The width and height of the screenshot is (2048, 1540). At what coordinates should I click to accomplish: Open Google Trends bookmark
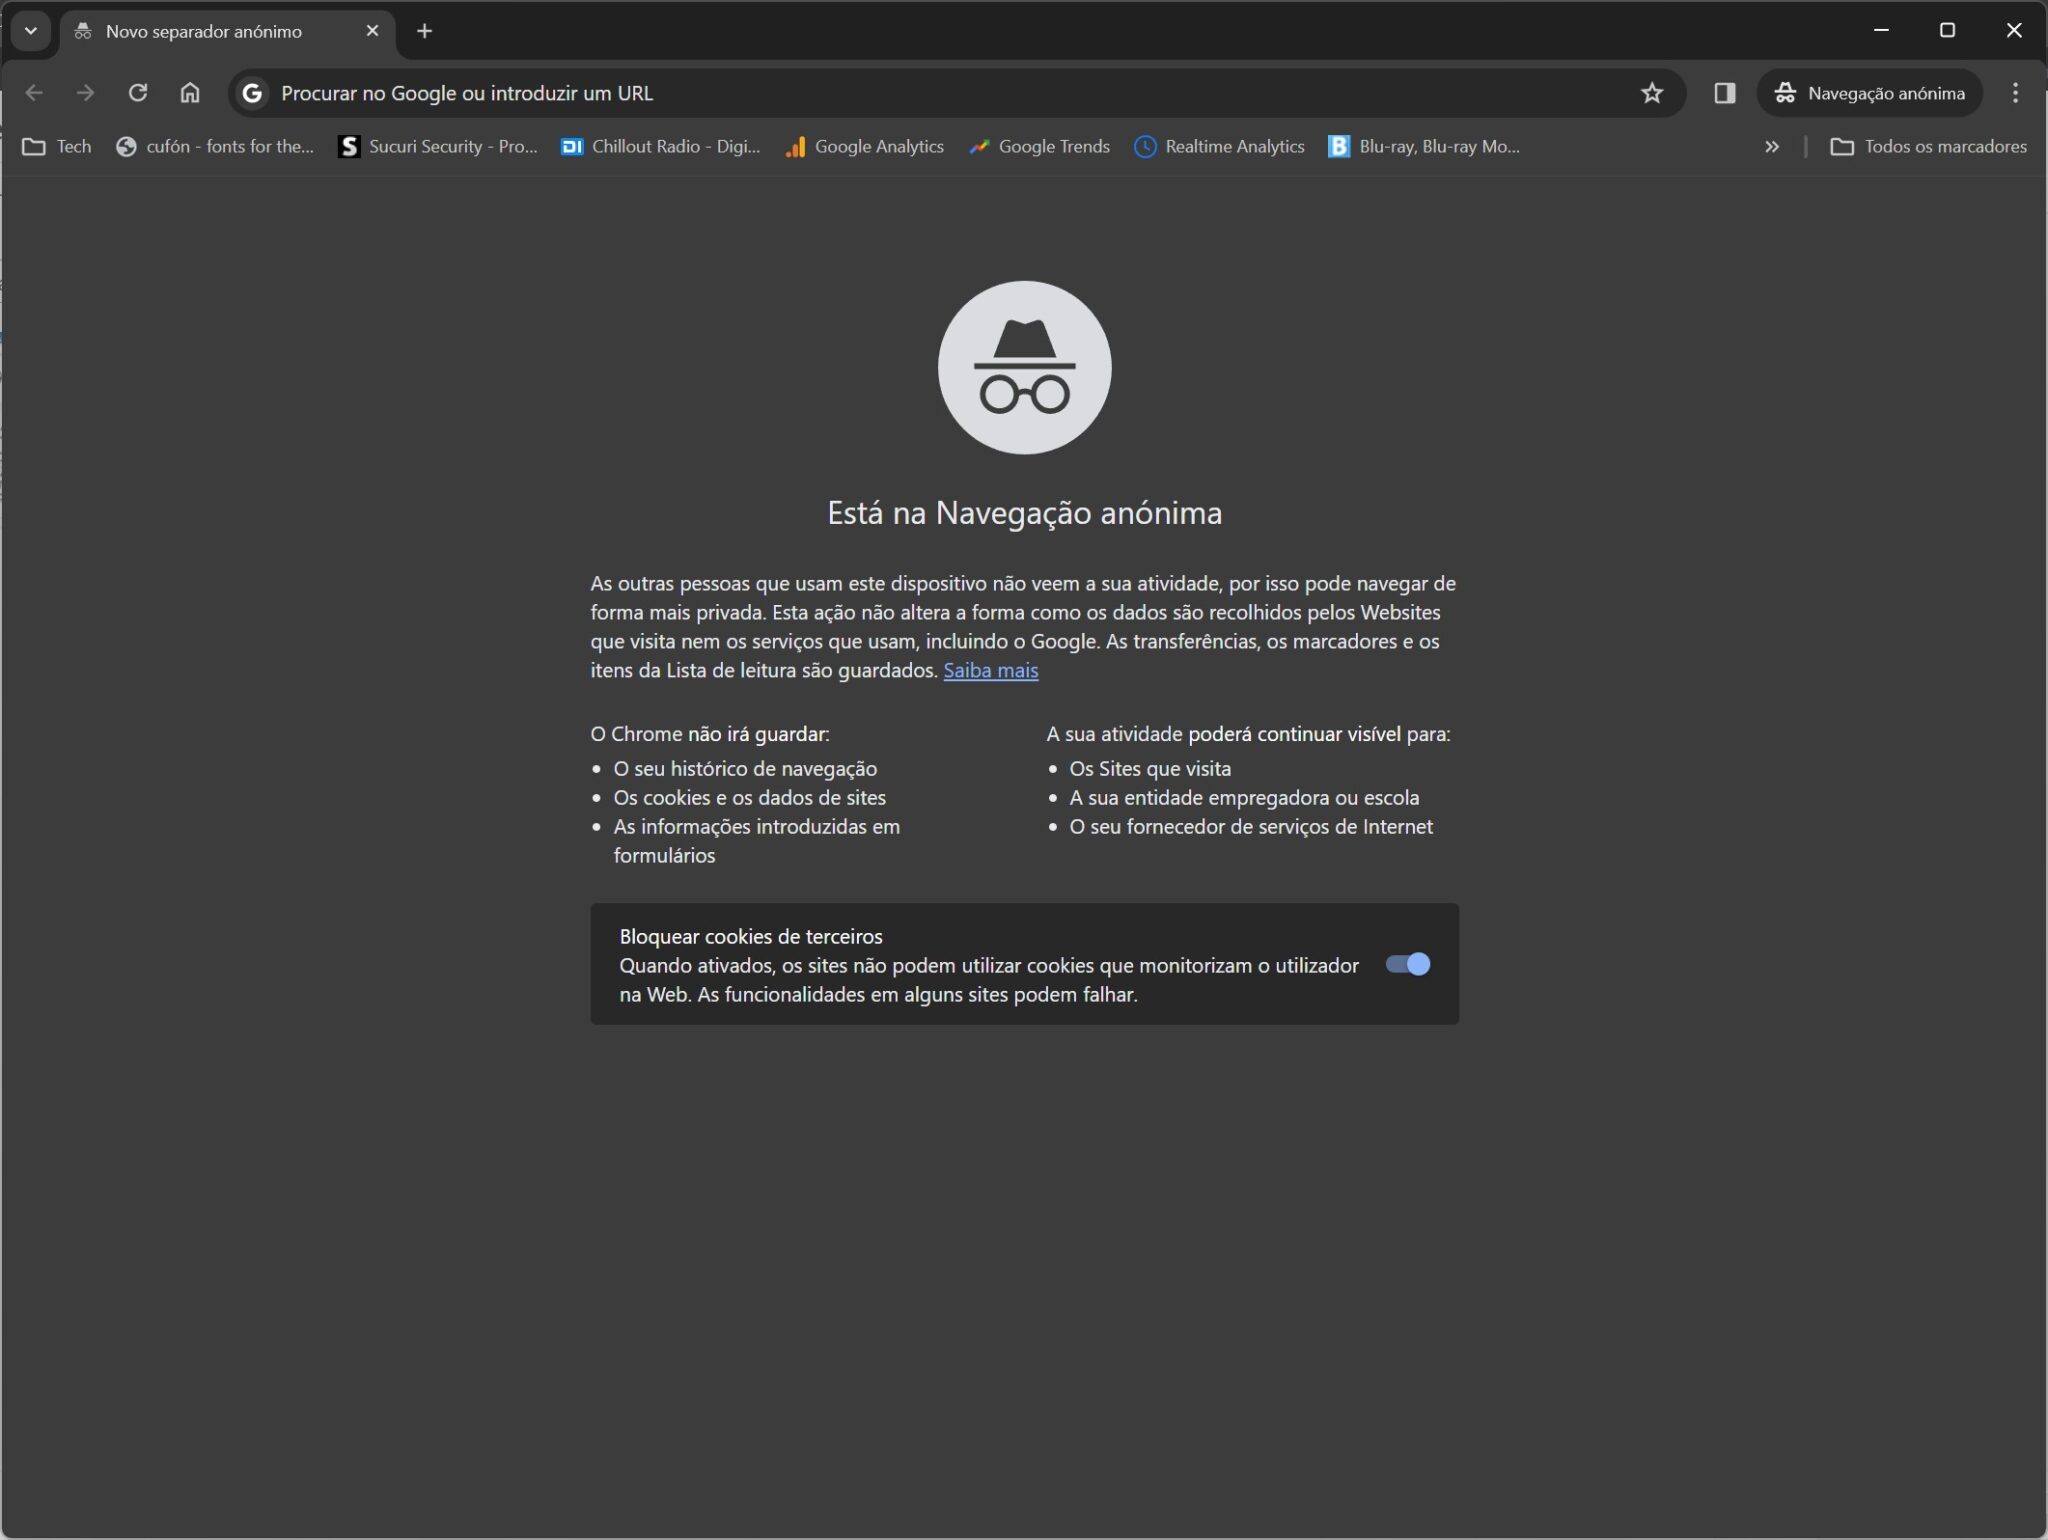coord(1039,147)
